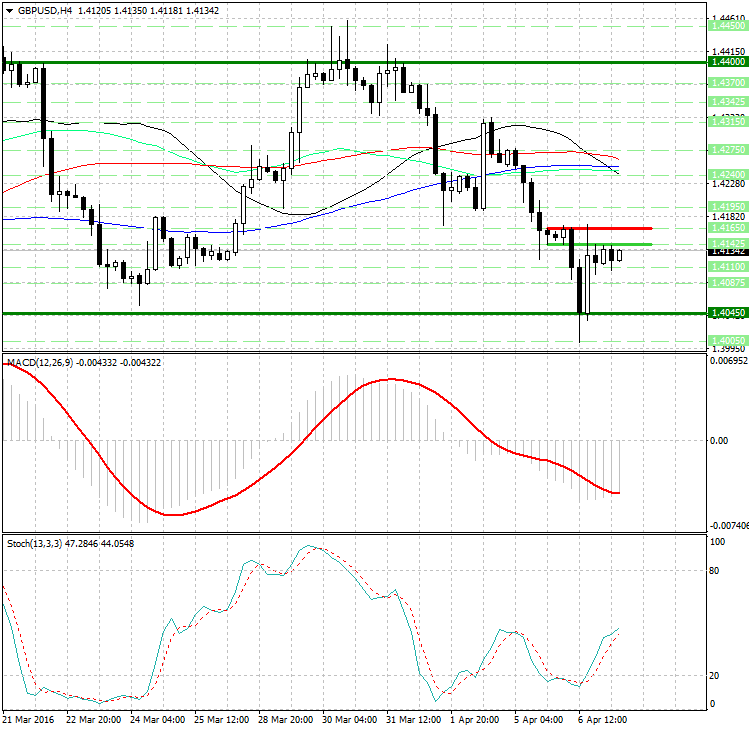Image resolution: width=749 pixels, height=731 pixels.
Task: Select the 1.40450 support price label
Action: point(726,313)
